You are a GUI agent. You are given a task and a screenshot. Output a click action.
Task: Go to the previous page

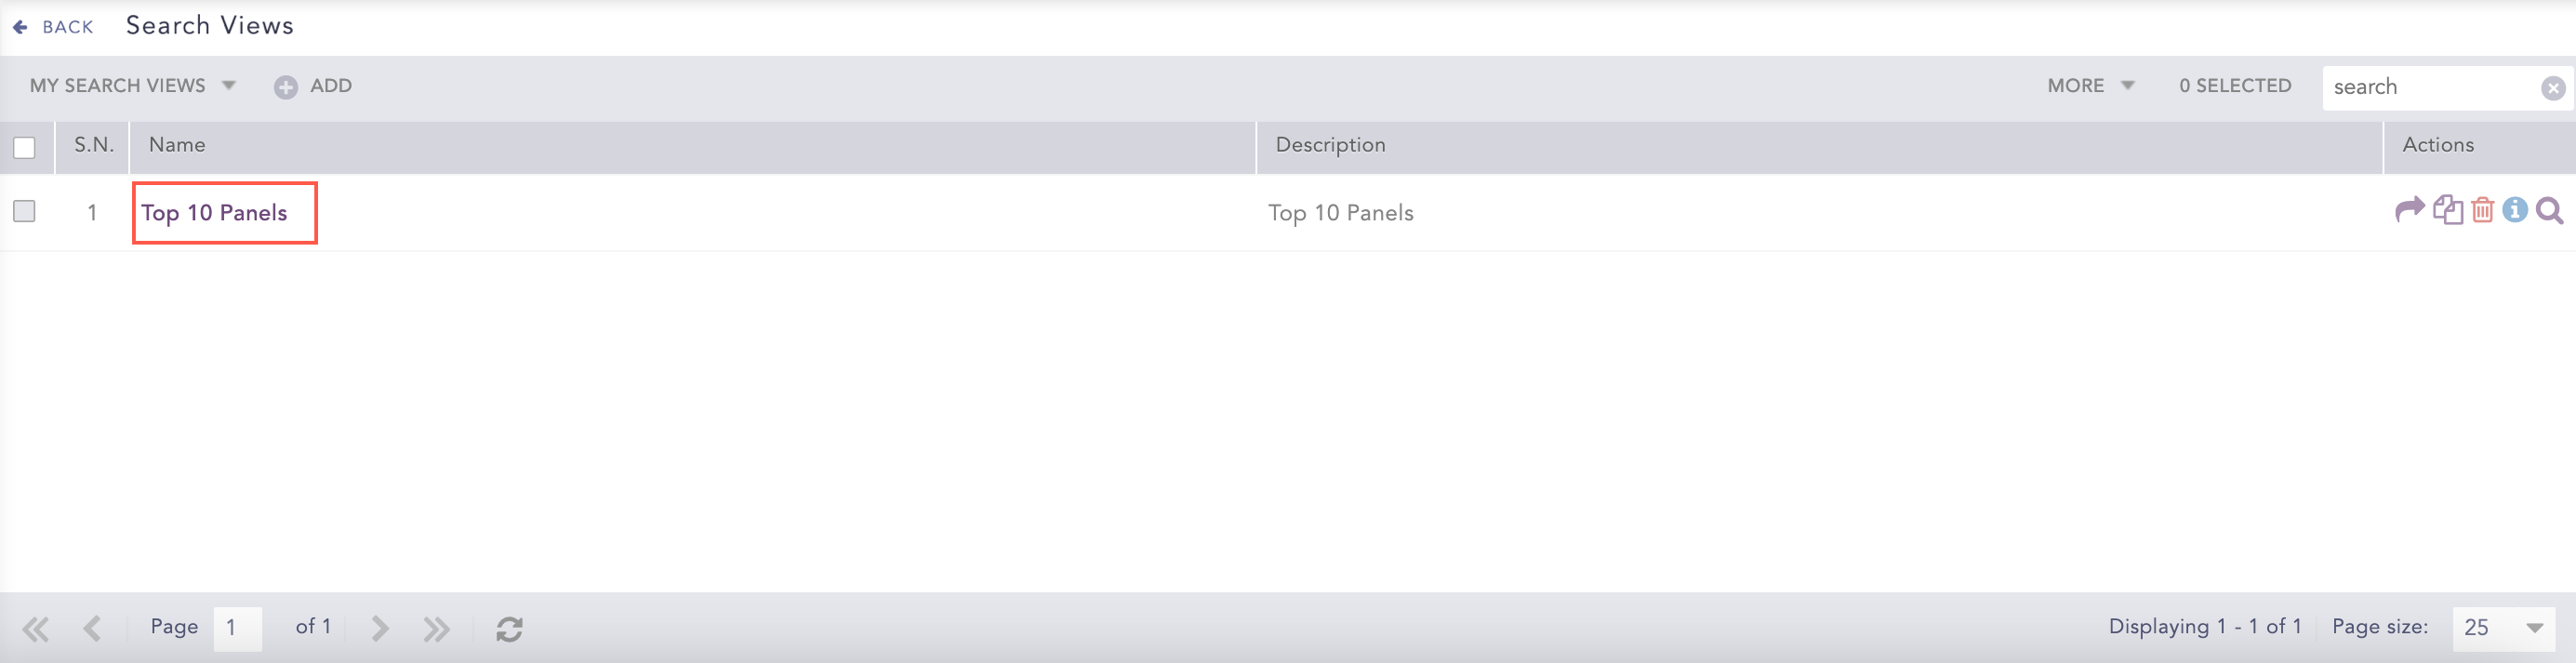pyautogui.click(x=92, y=629)
